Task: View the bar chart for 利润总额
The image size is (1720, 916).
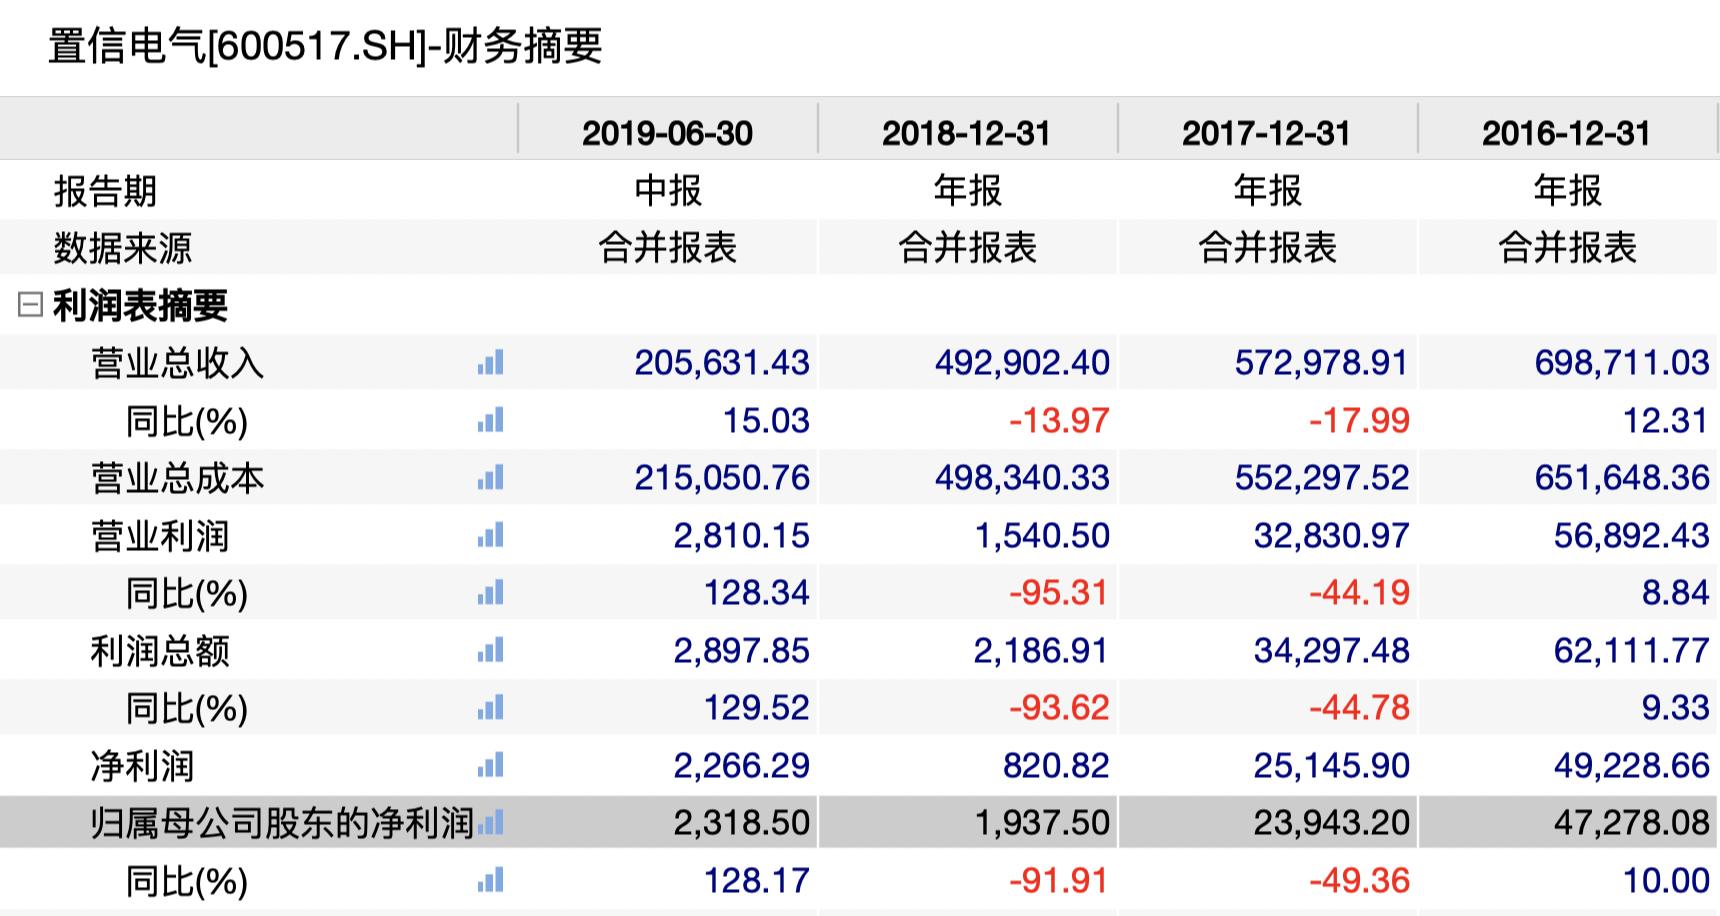Action: tap(490, 651)
